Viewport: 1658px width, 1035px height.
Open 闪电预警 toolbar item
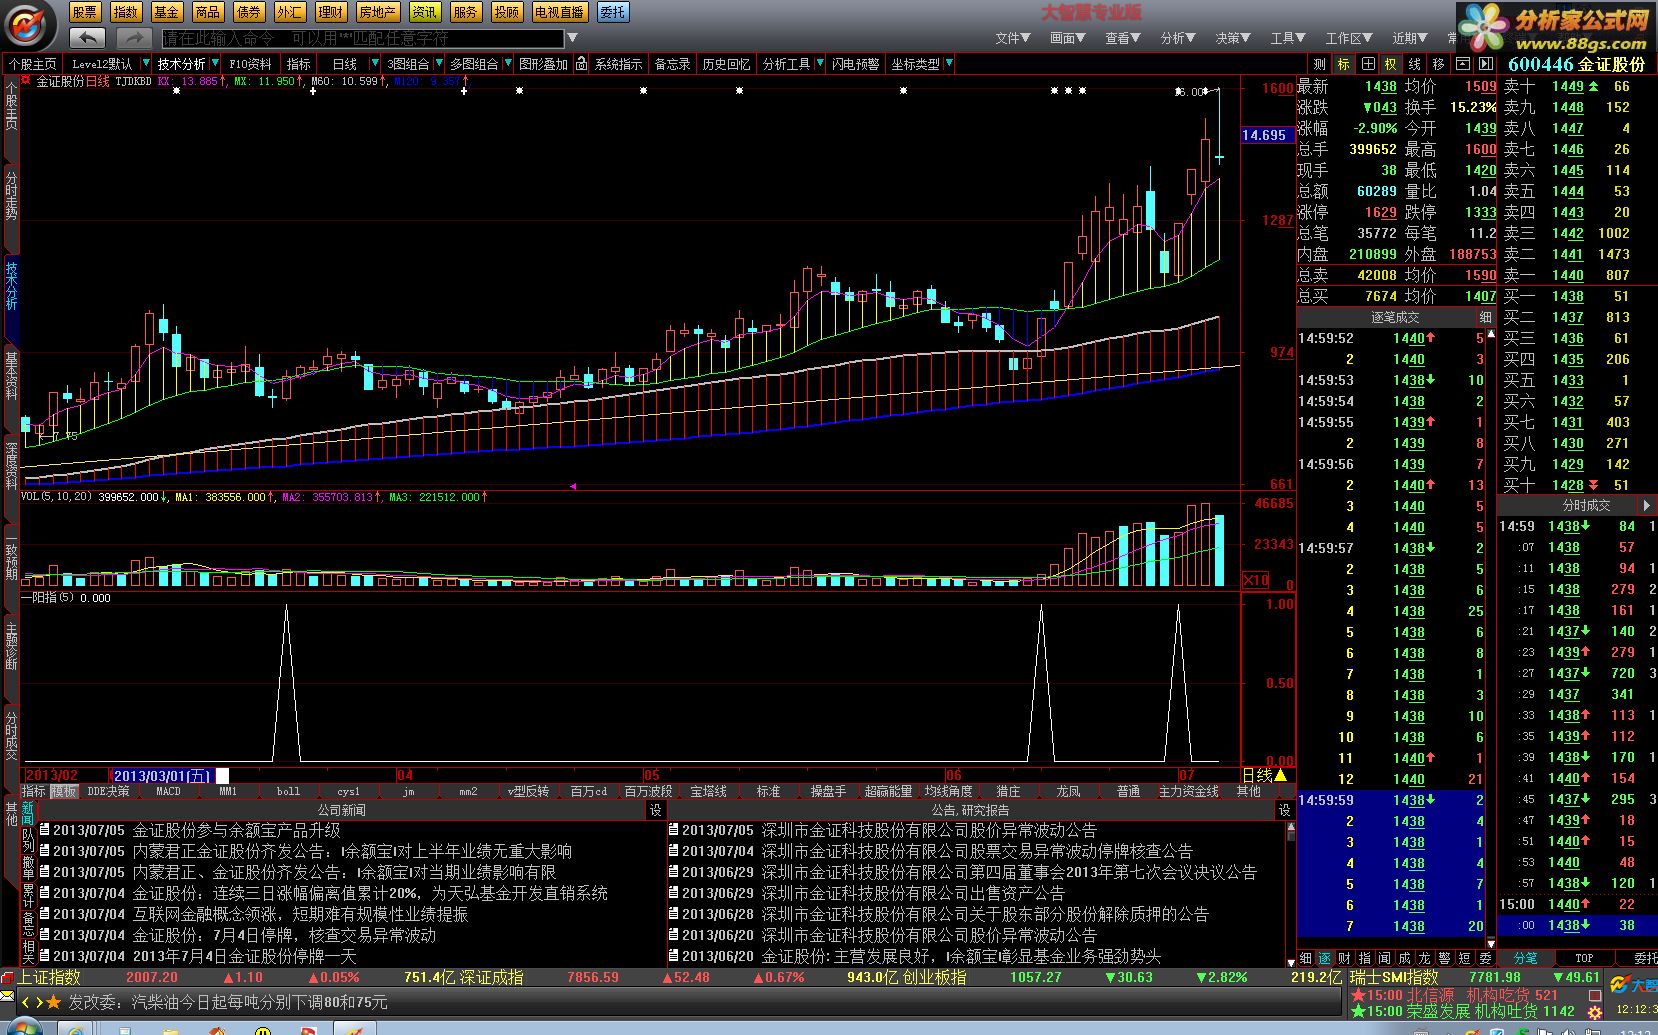coord(855,64)
